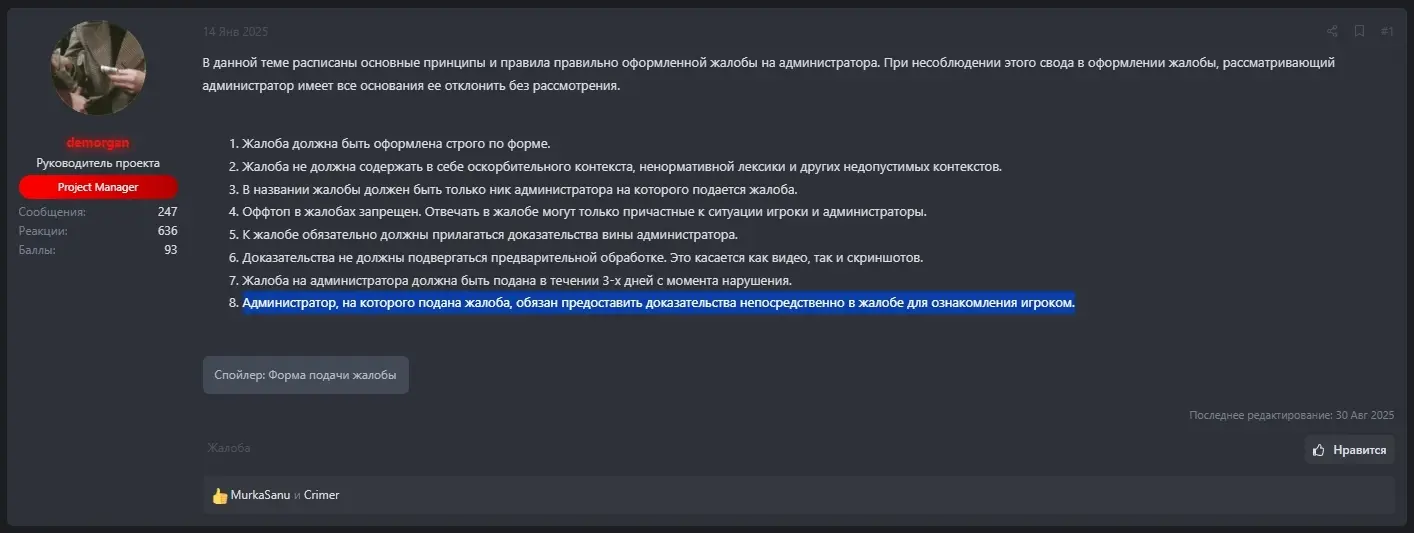1414x533 pixels.
Task: Click the thumbs-up reaction icon beside MurkaSanu
Action: [x=220, y=495]
